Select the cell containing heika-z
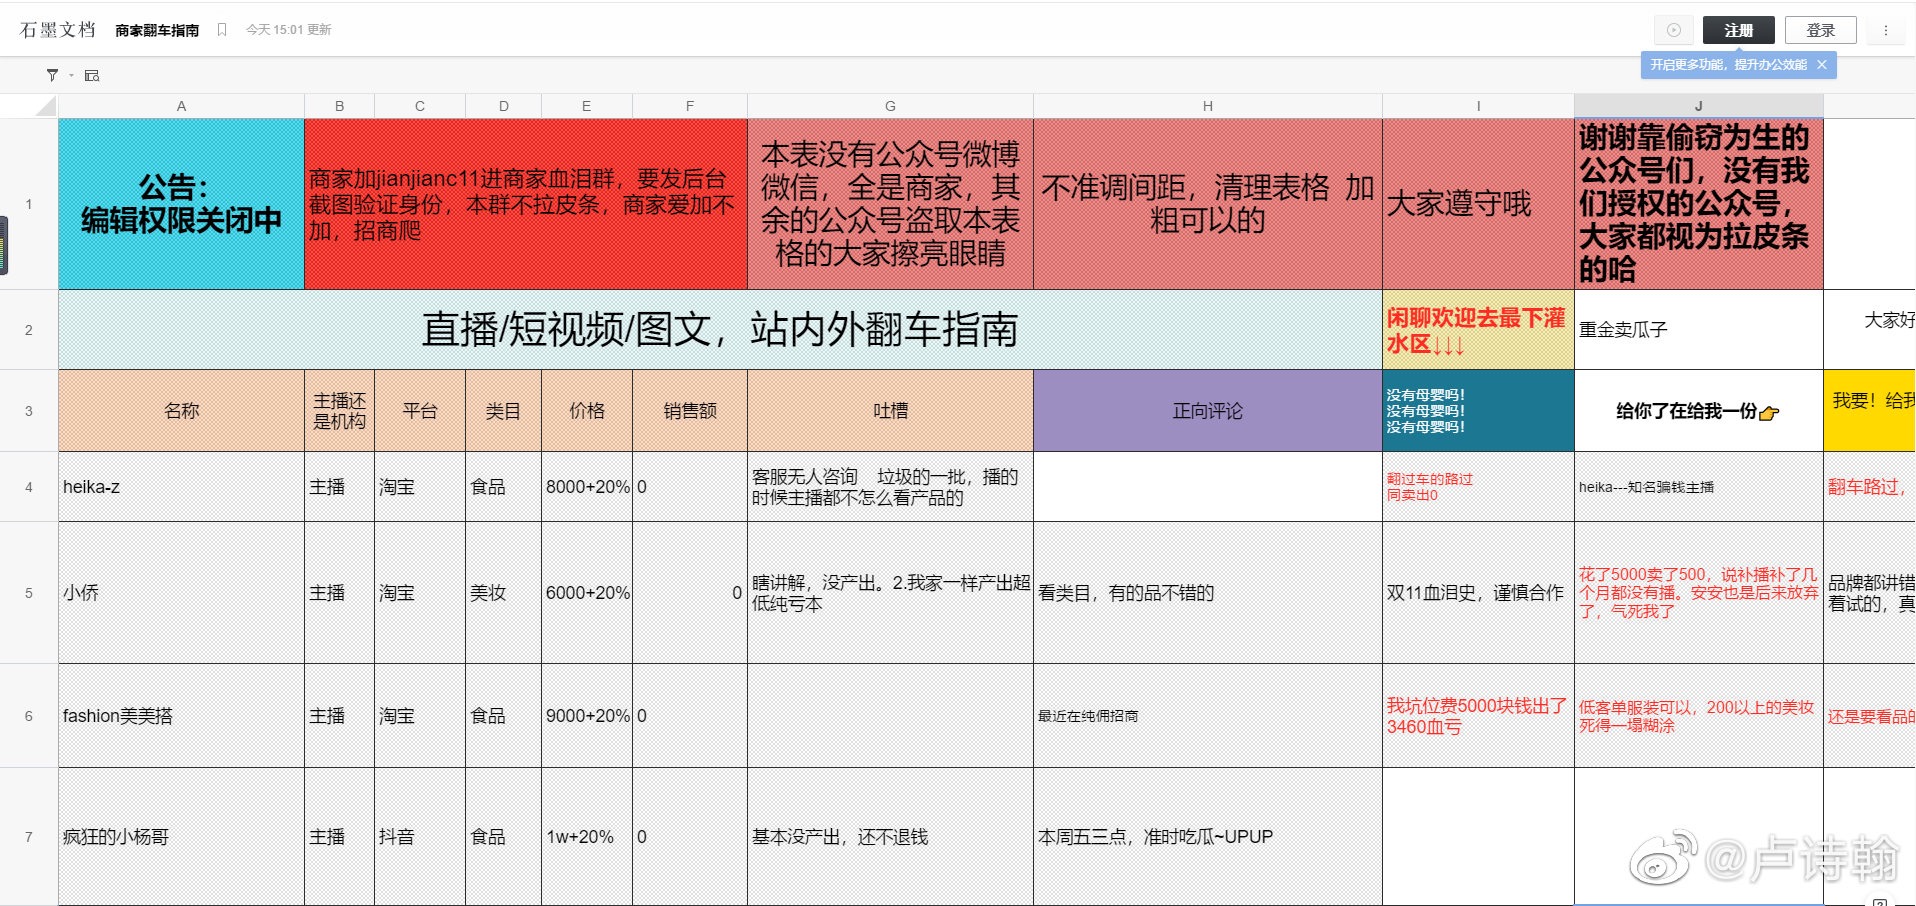Screen dimensions: 1916x906 pyautogui.click(x=181, y=487)
